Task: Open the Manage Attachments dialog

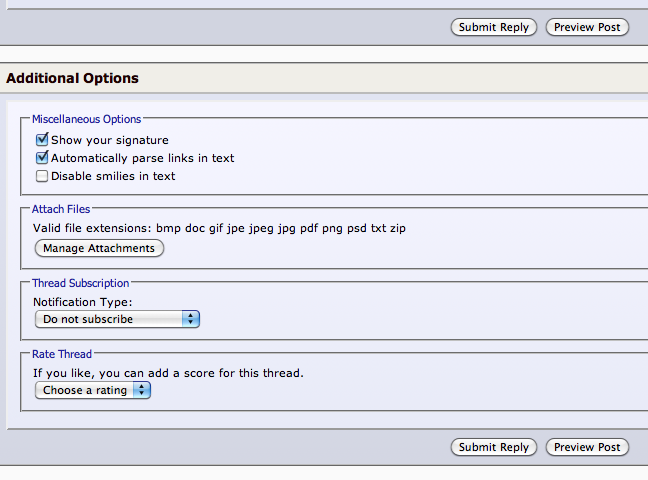Action: [x=99, y=248]
